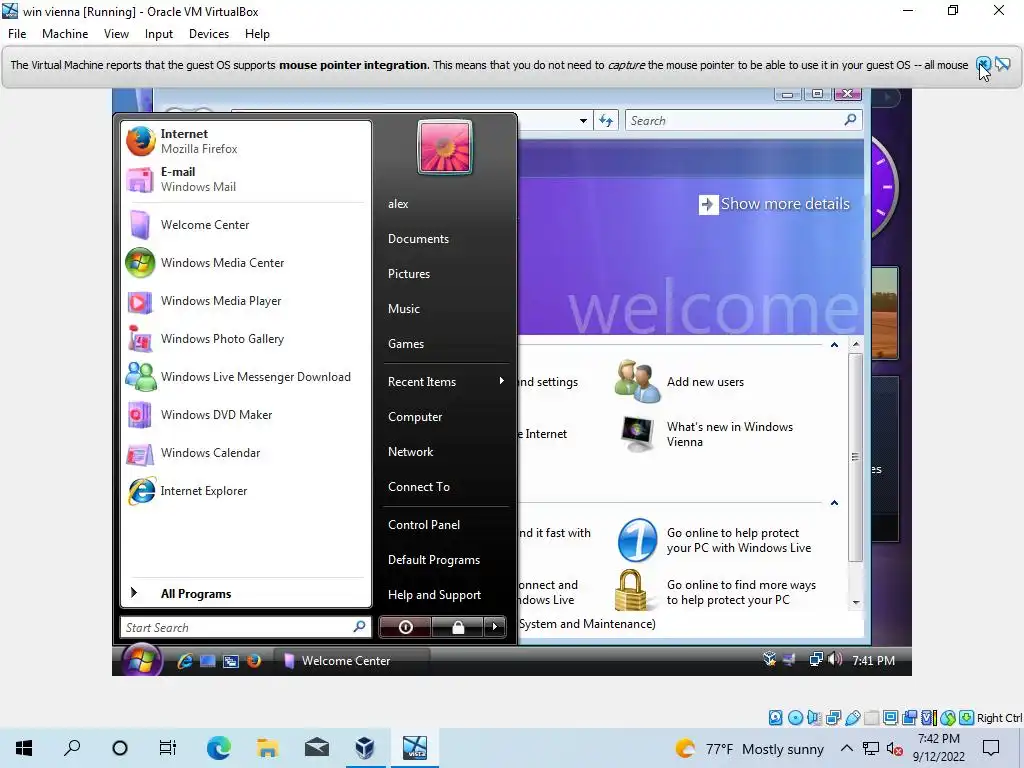The image size is (1024, 768).
Task: Lock the computer with padlock button
Action: pyautogui.click(x=458, y=627)
